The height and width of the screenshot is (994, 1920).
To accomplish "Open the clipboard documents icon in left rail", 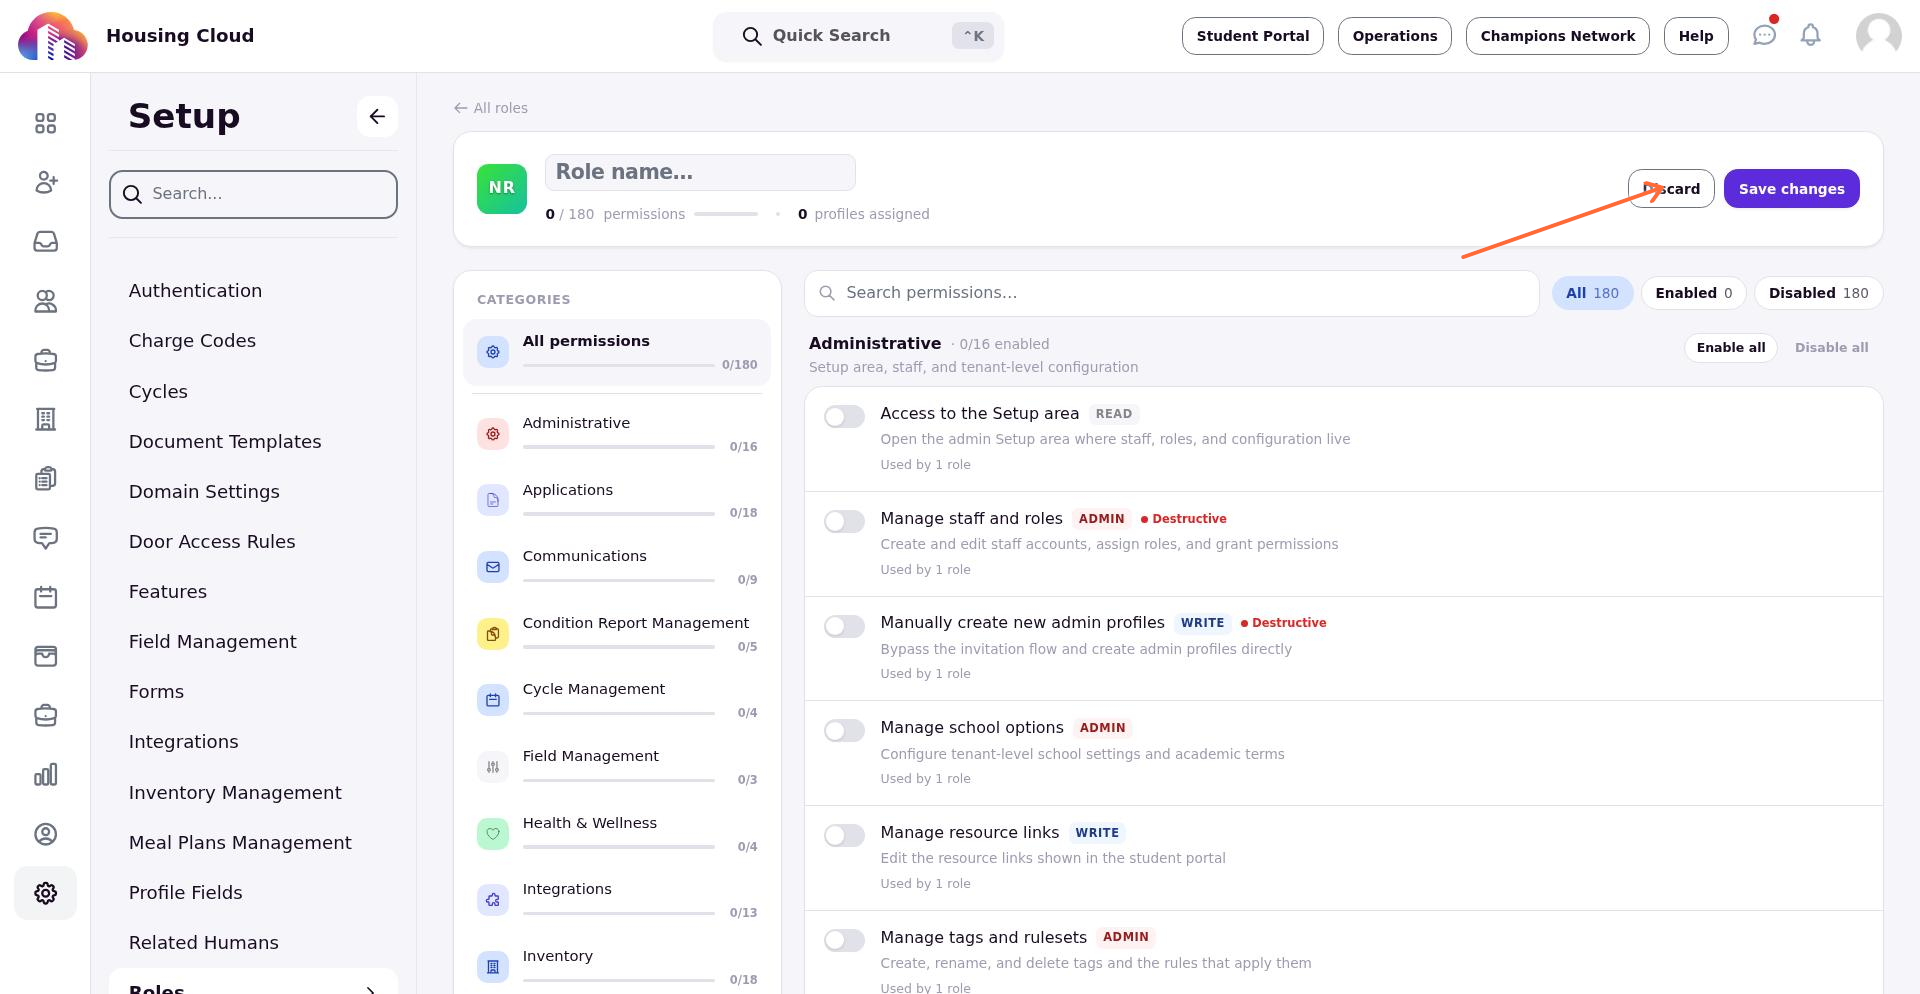I will pos(45,479).
